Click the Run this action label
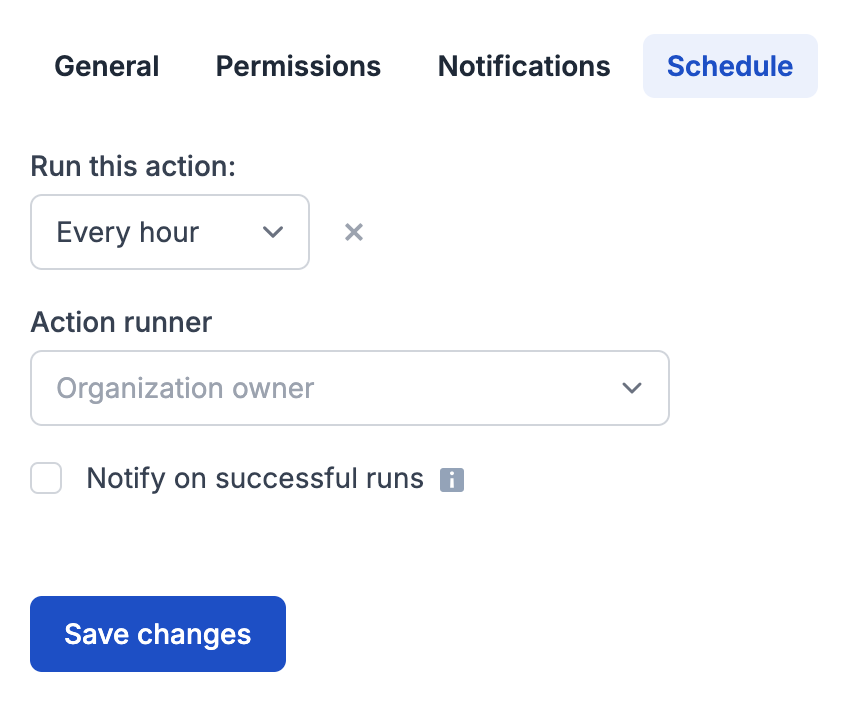This screenshot has height=708, width=864. pos(132,166)
